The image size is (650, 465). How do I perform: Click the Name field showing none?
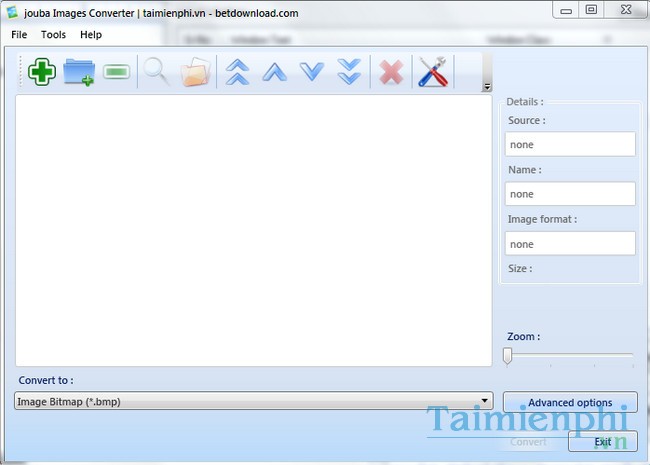(x=570, y=194)
